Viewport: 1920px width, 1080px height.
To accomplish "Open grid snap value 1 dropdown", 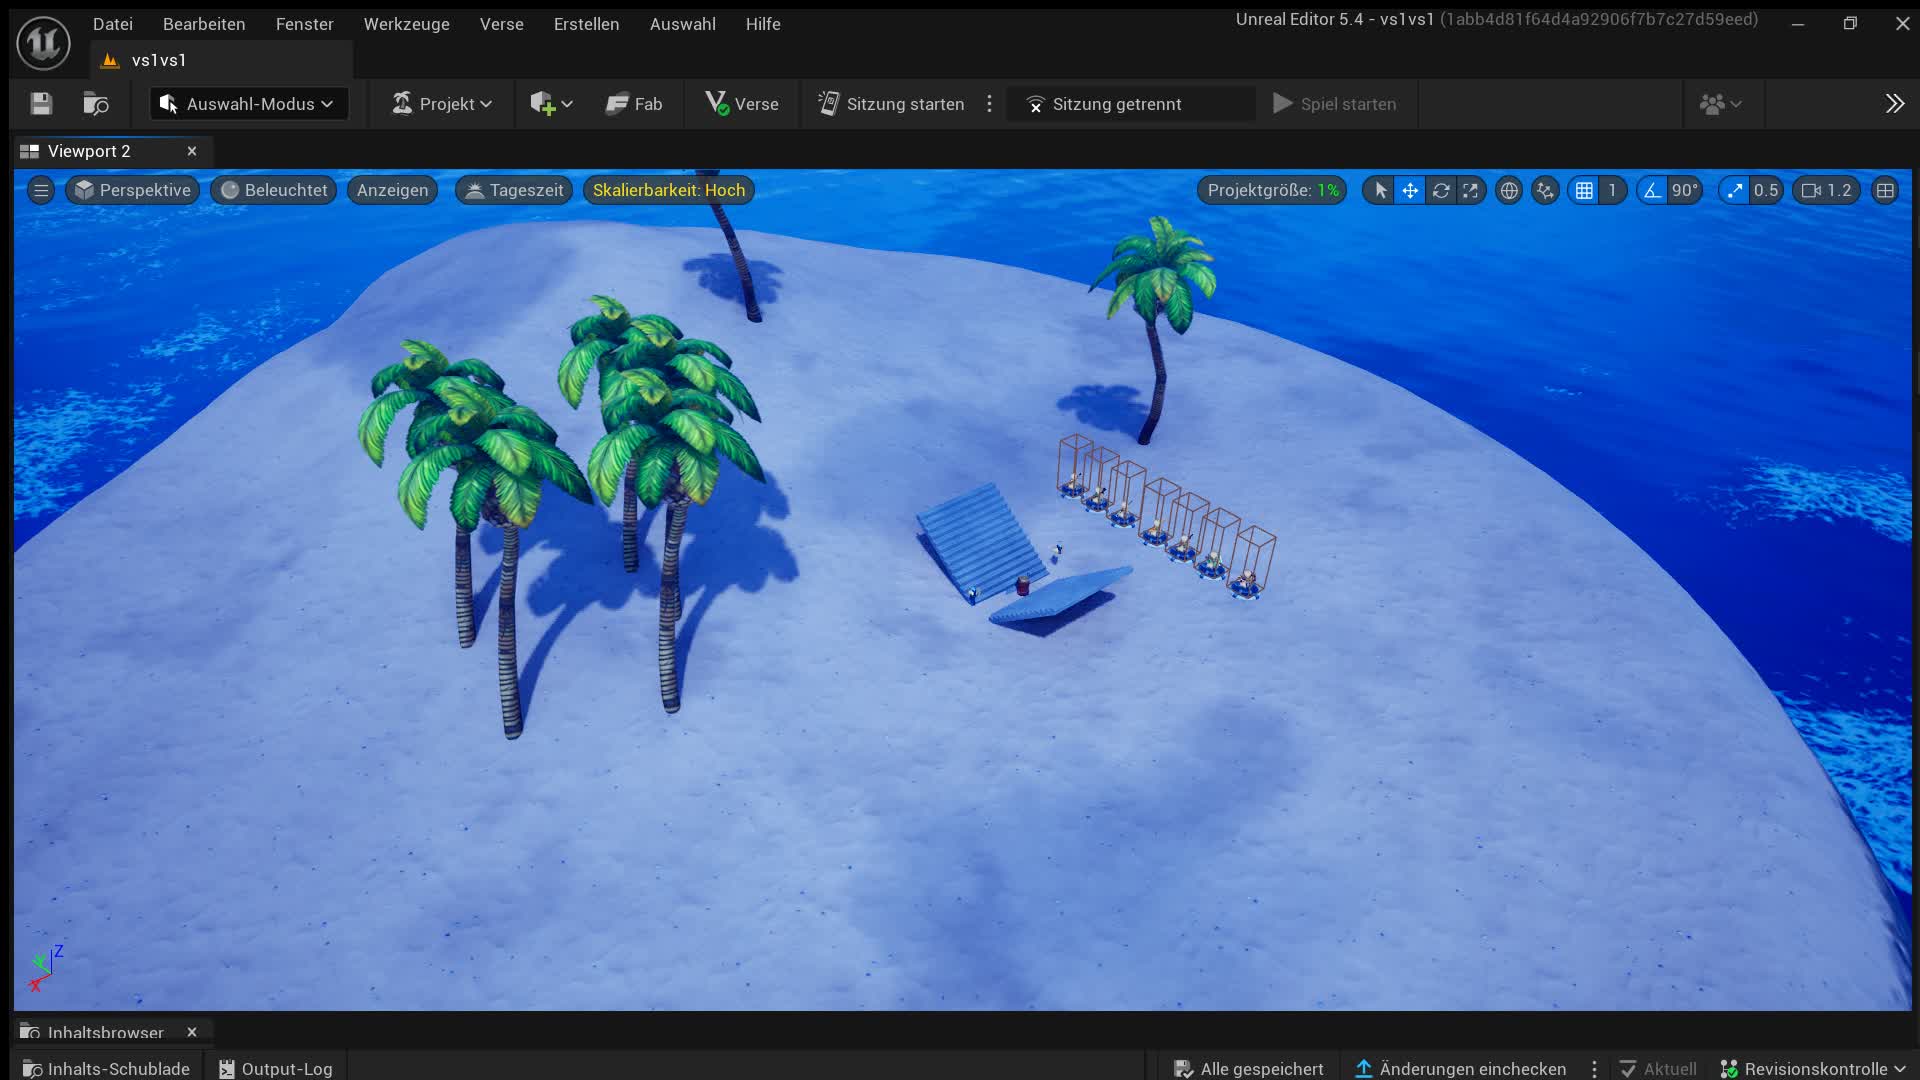I will pos(1612,190).
